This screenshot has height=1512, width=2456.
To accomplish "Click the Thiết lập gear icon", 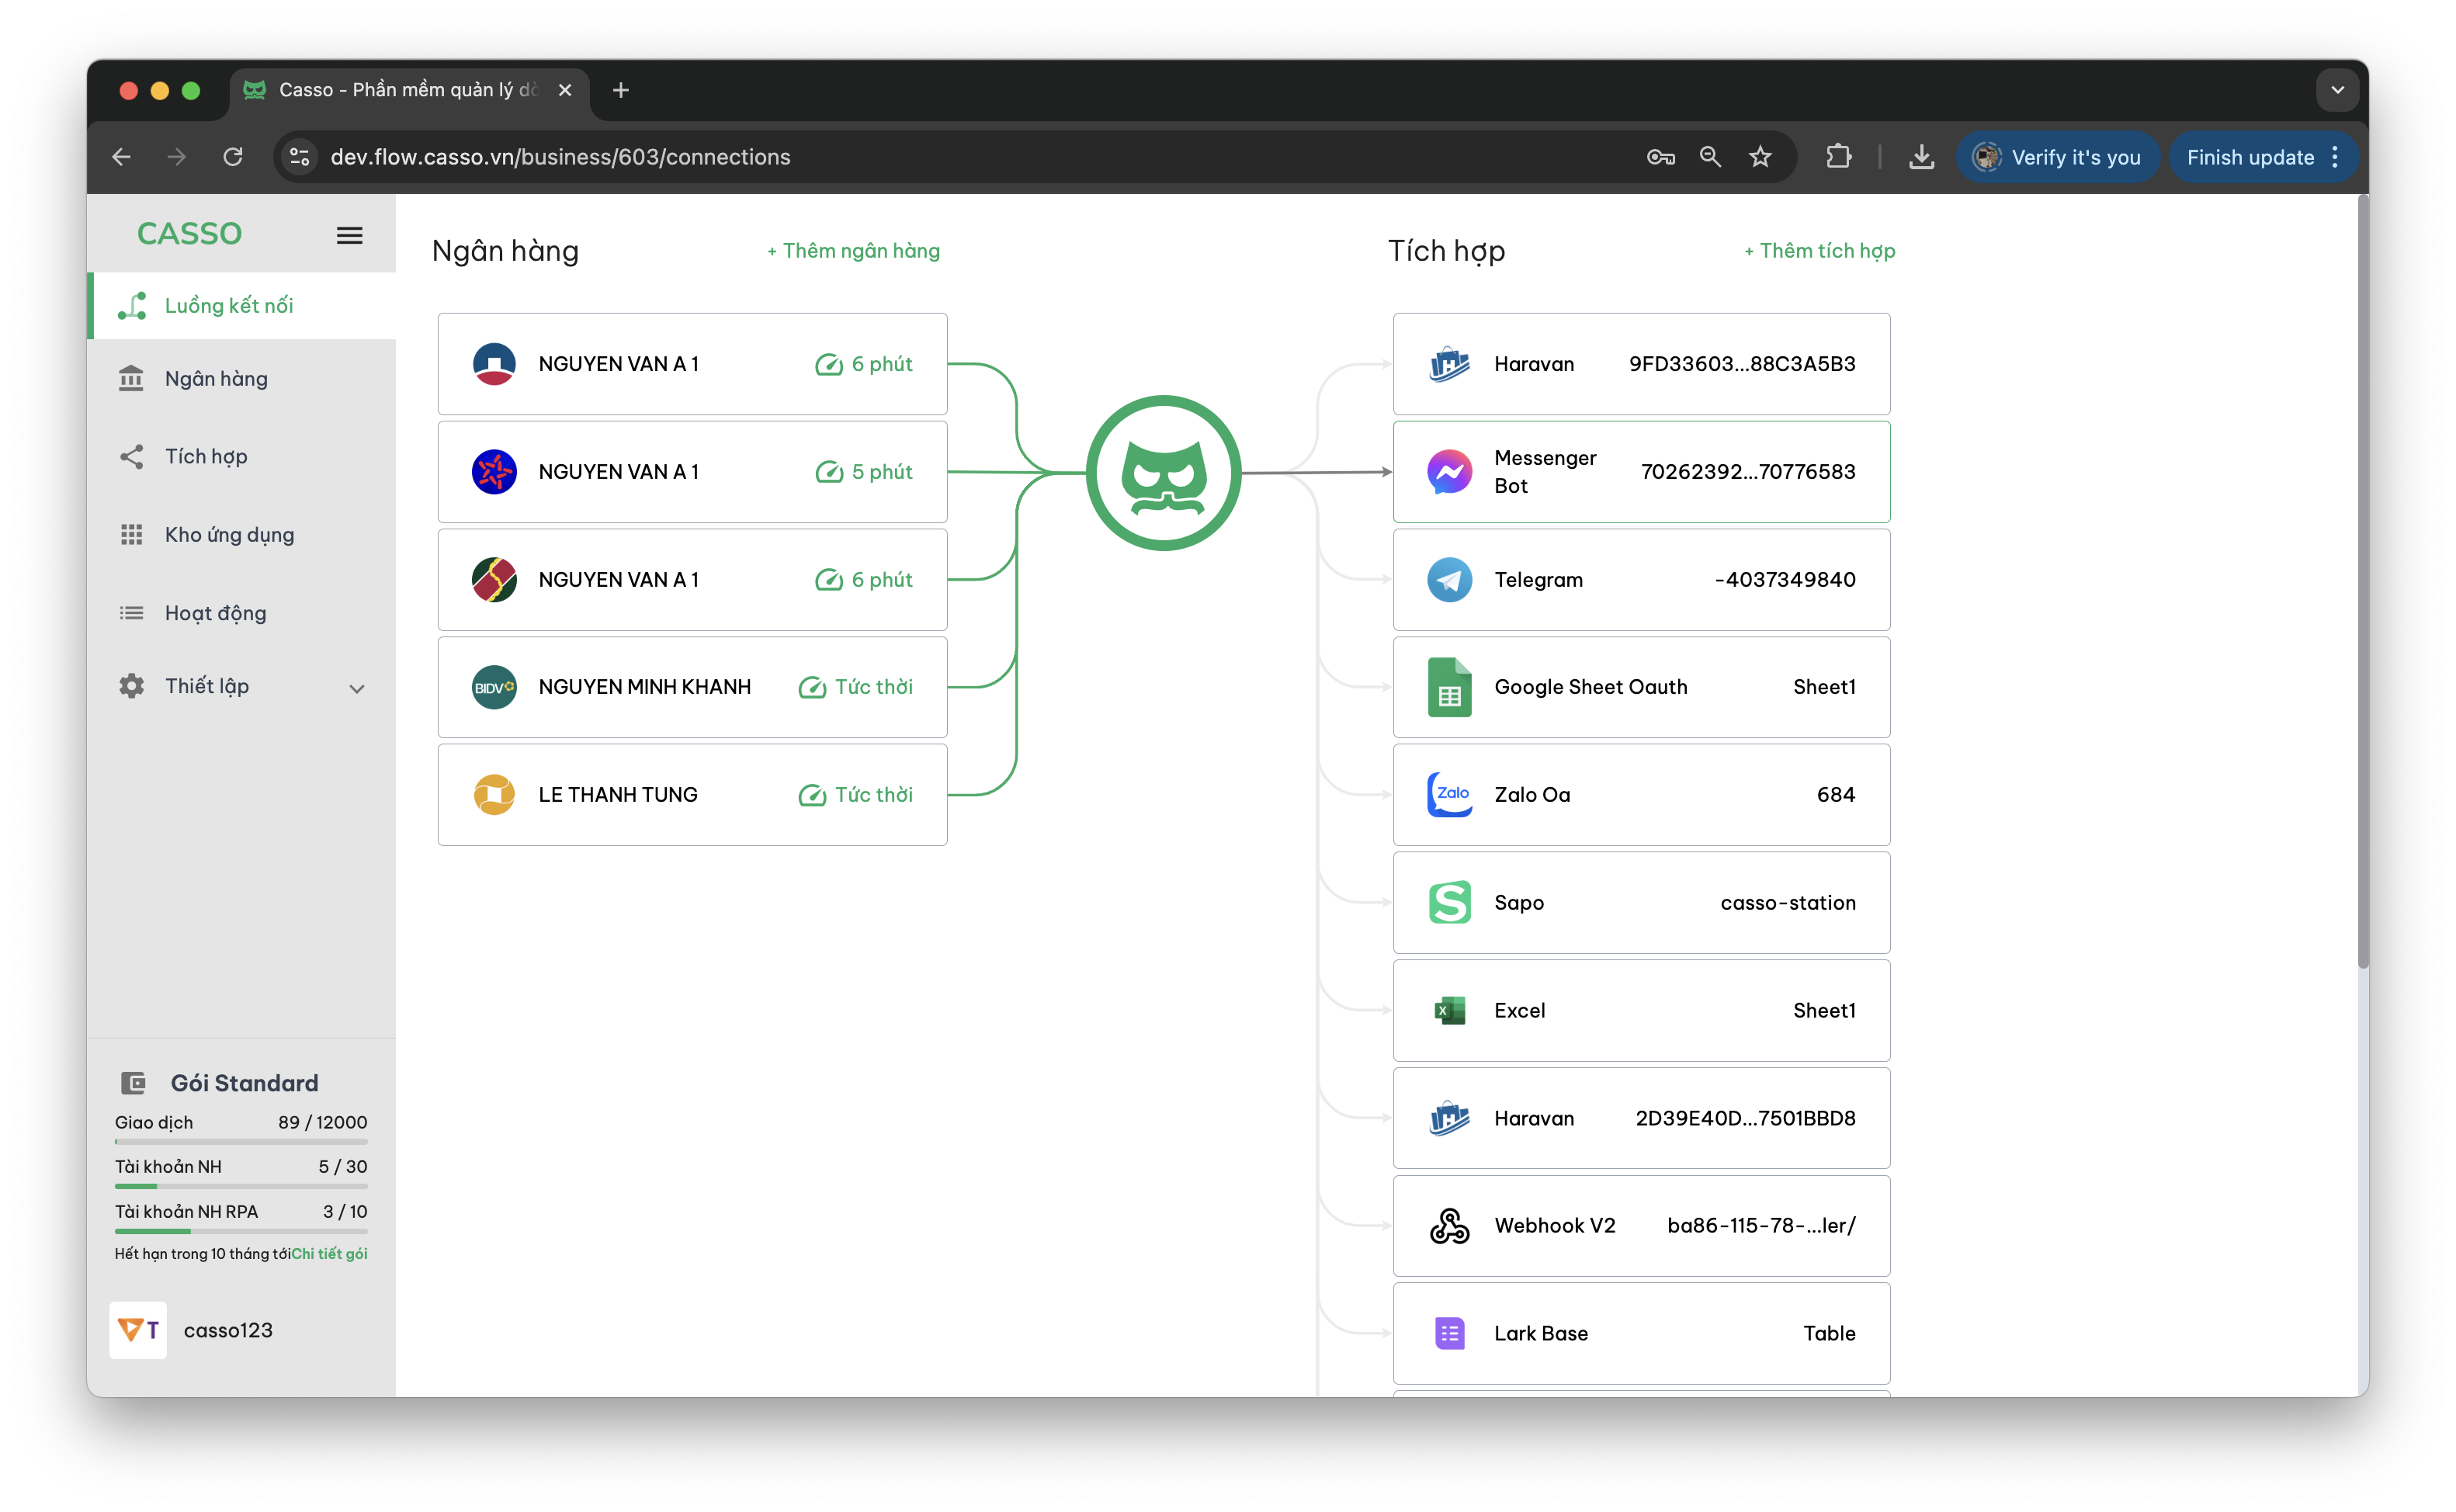I will click(131, 686).
